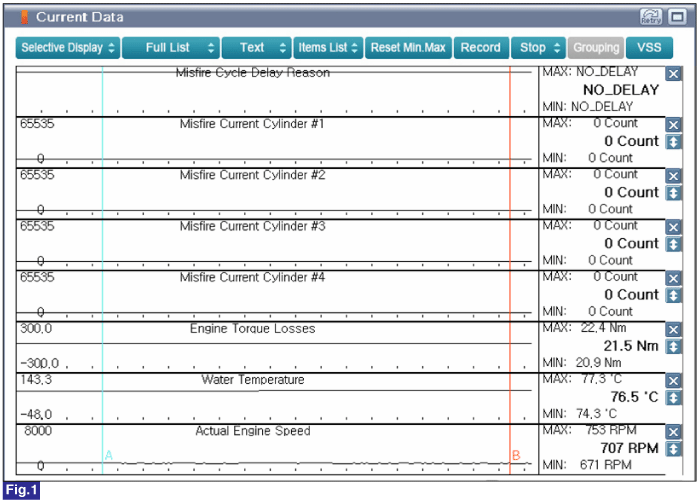Click the MIN 671 RPM reading
Image resolution: width=700 pixels, height=503 pixels.
[587, 465]
